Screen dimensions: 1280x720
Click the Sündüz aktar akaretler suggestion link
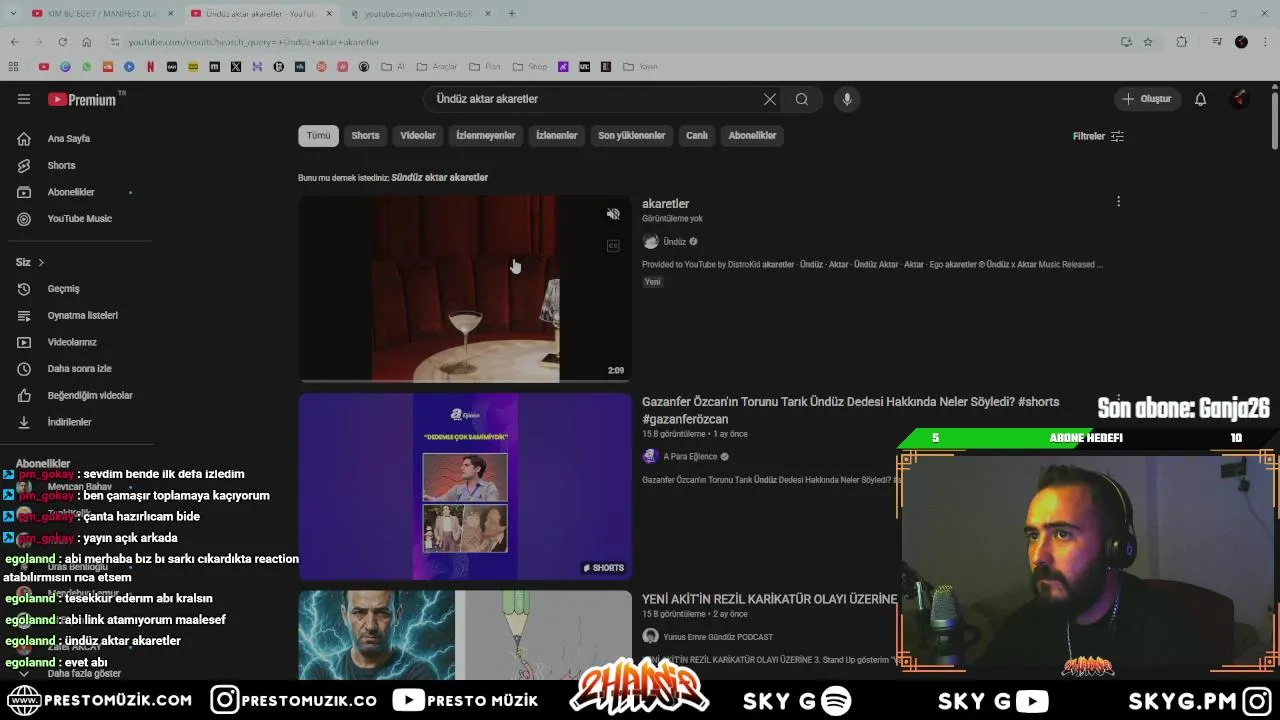439,178
